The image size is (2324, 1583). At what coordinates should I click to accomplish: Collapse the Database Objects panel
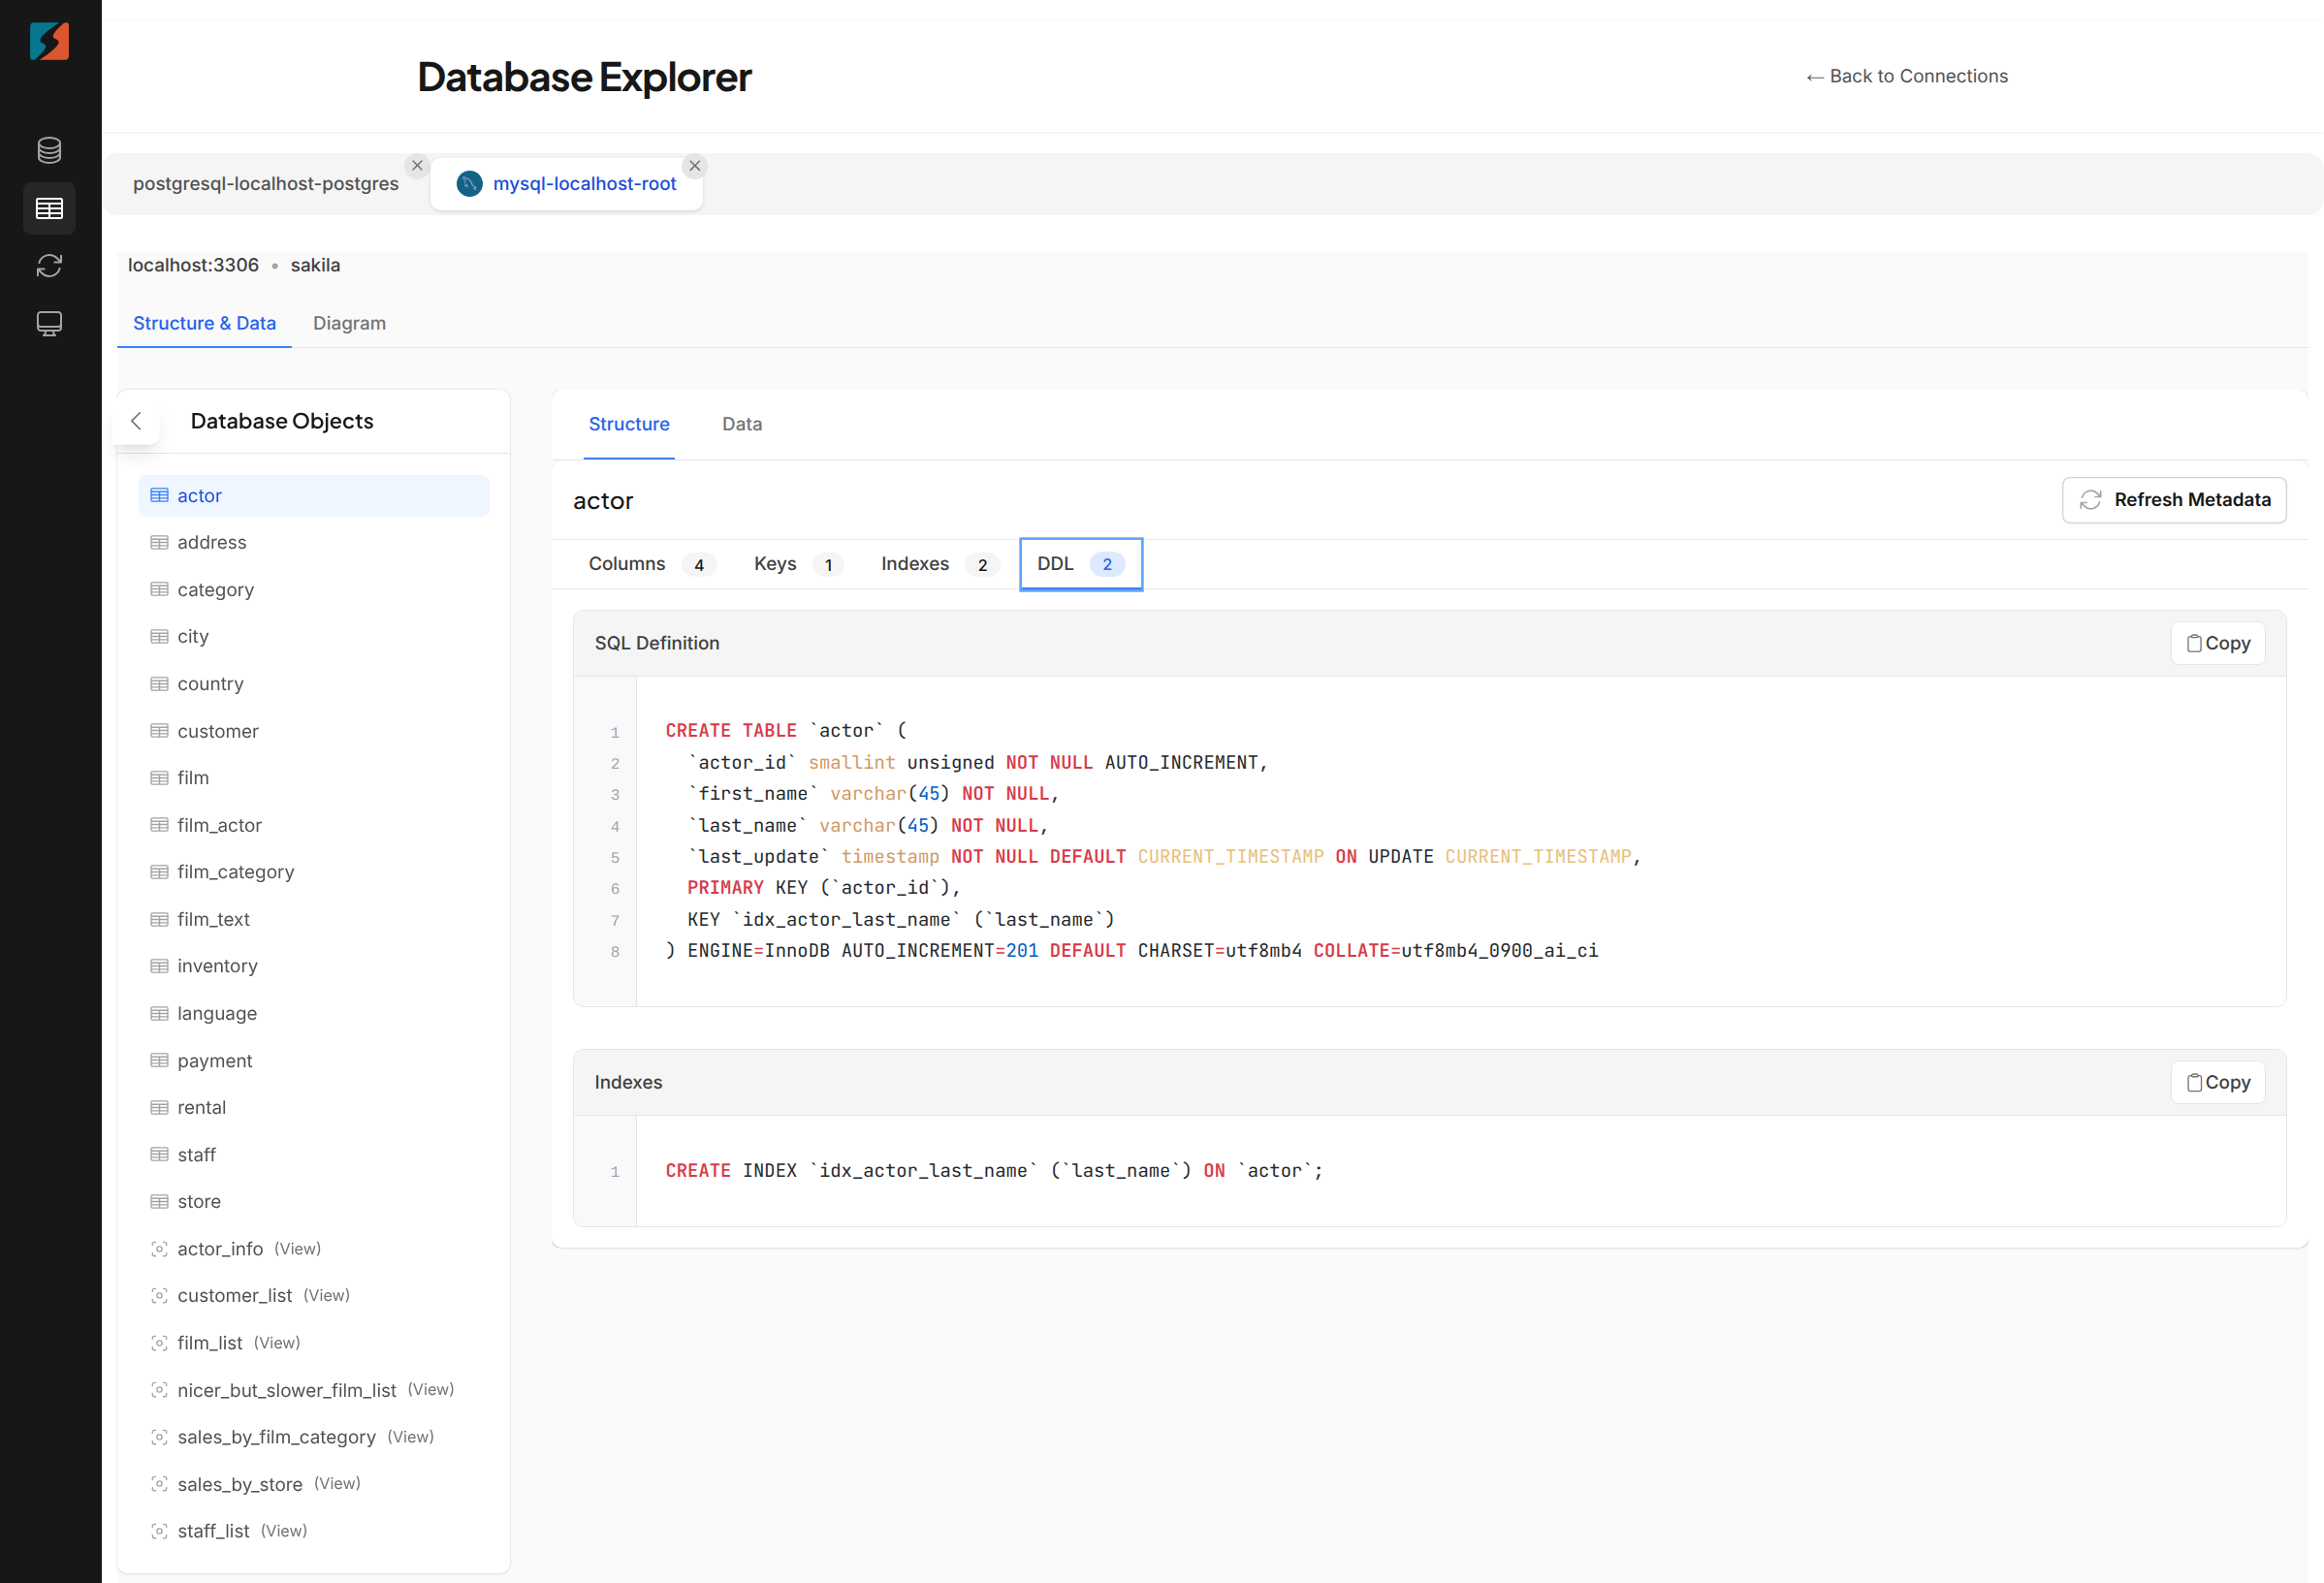coord(137,421)
